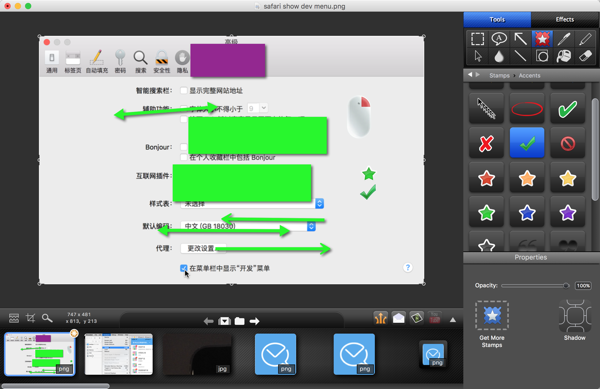Select the highlighter marker tool
600x389 pixels.
(585, 39)
